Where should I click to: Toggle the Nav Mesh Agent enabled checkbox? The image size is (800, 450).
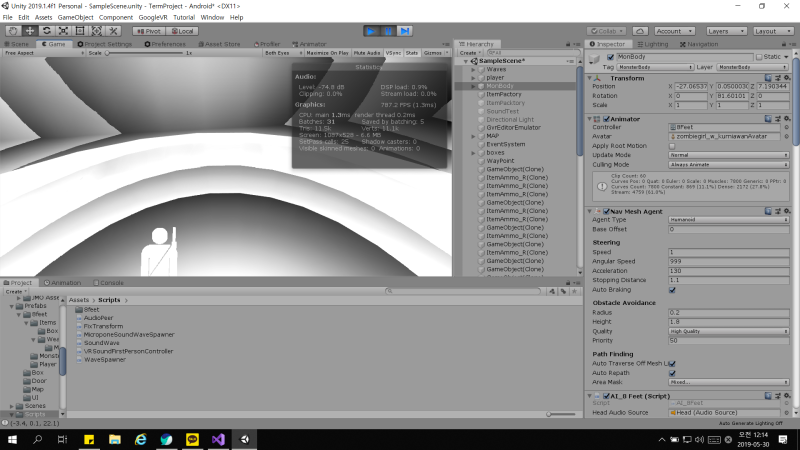(x=607, y=211)
